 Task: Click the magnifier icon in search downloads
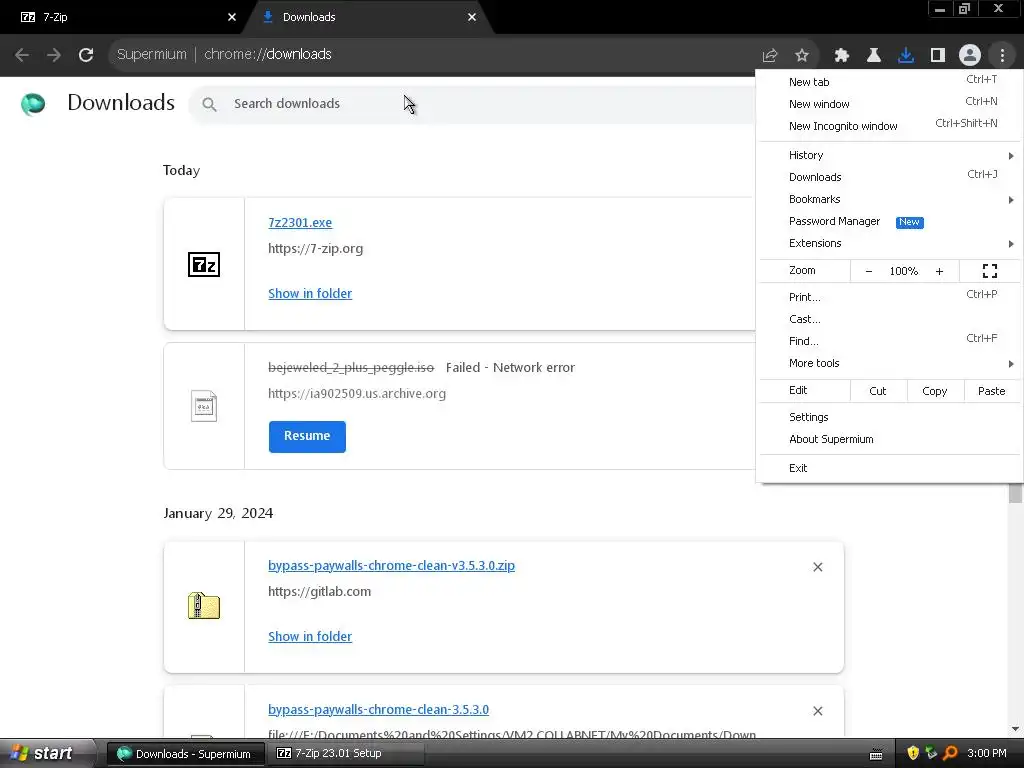point(209,104)
